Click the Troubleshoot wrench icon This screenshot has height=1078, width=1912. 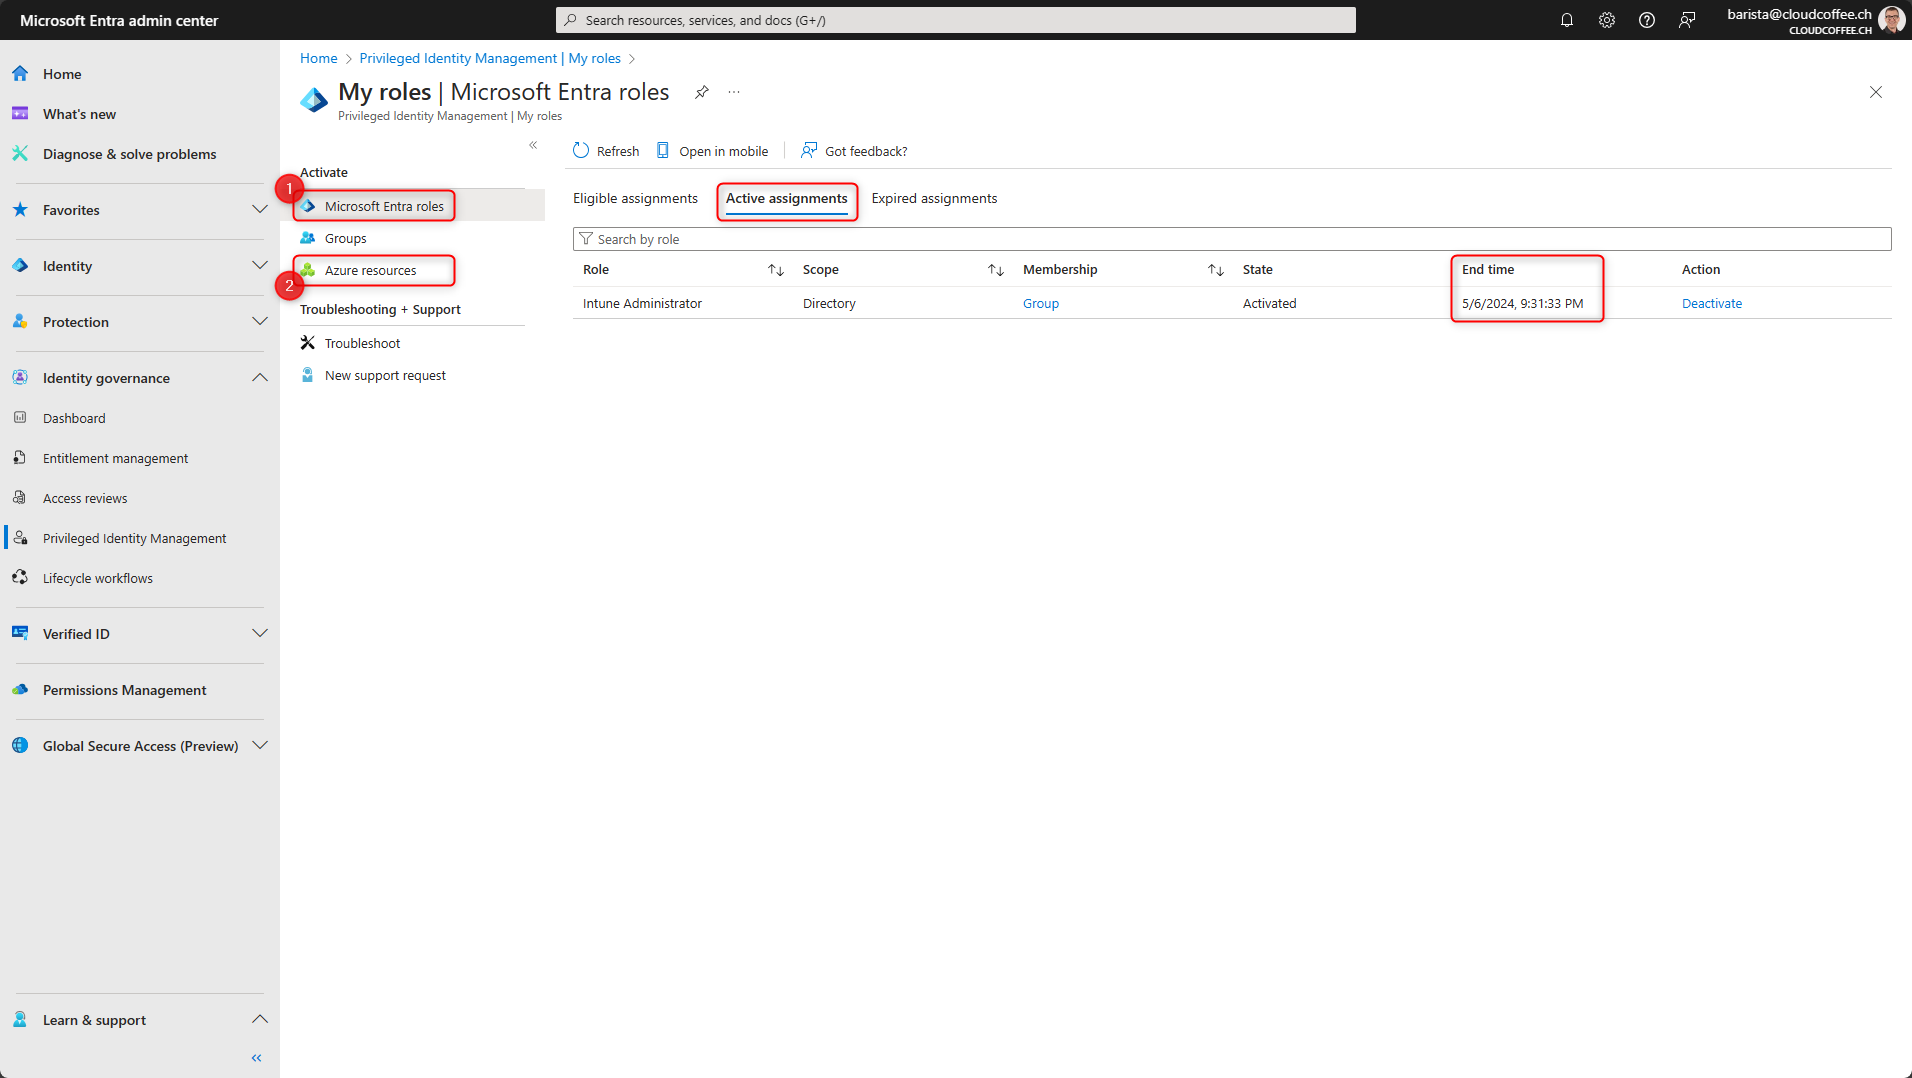click(308, 343)
